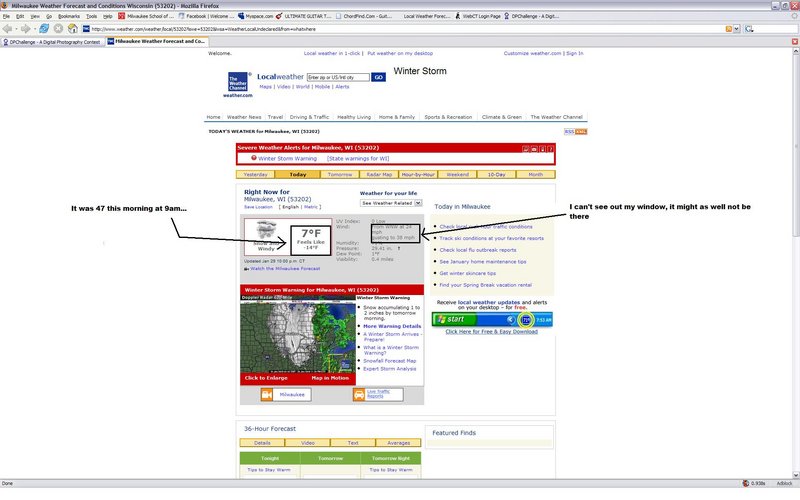The image size is (800, 500).
Task: Open the Maps link under Localweather
Action: coord(265,87)
